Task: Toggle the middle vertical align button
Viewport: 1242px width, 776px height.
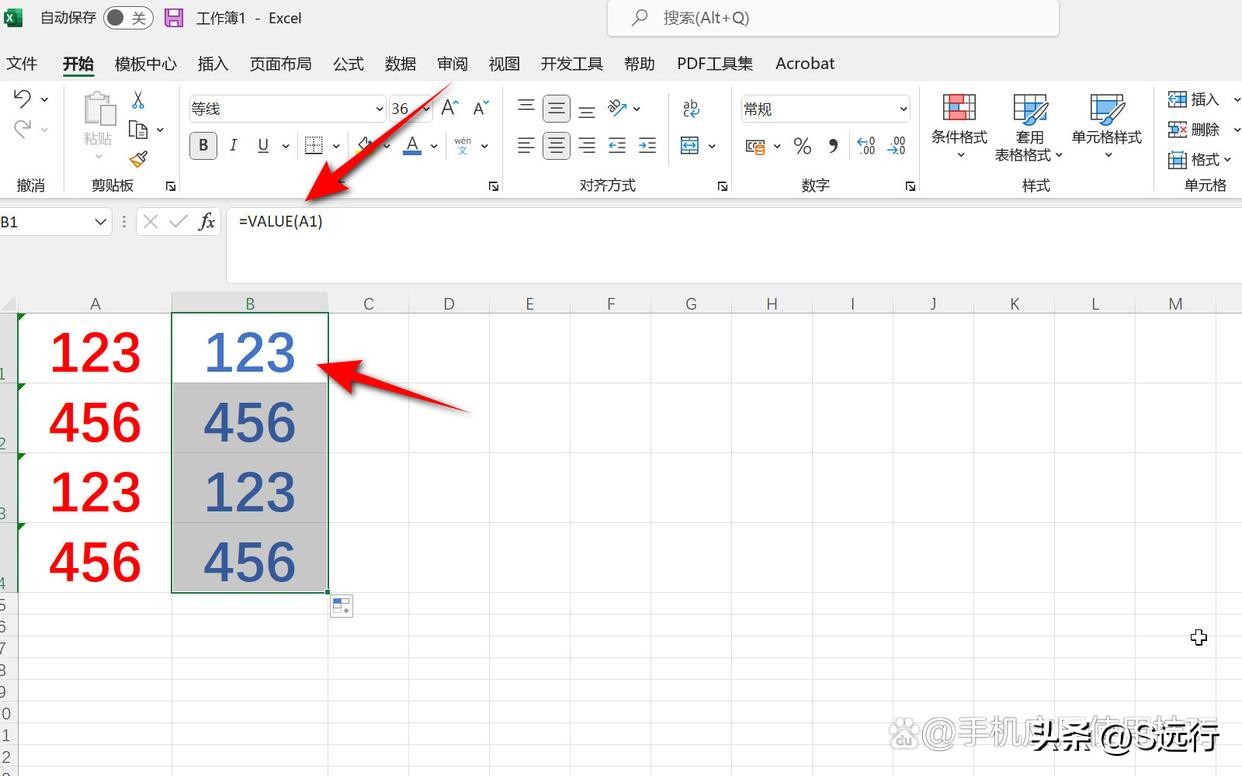Action: point(556,108)
